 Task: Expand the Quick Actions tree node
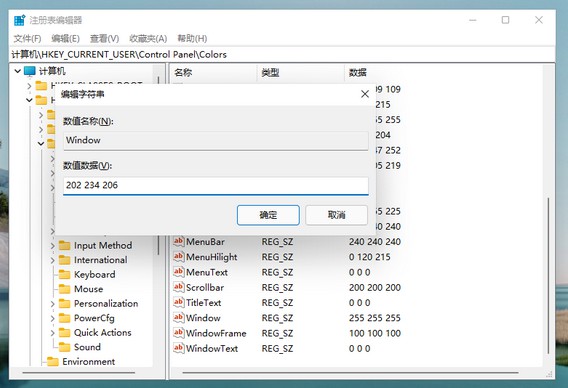tap(52, 333)
